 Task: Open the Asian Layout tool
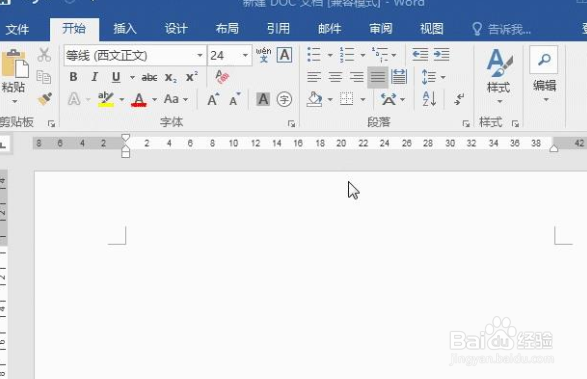(392, 99)
